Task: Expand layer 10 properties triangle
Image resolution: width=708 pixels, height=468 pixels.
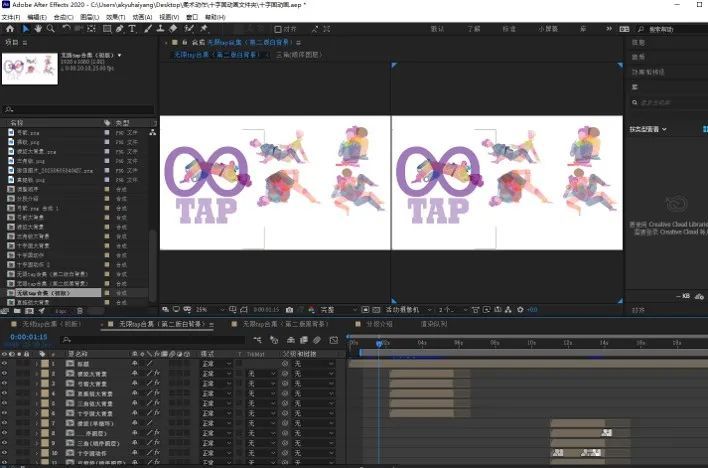Action: [37, 453]
